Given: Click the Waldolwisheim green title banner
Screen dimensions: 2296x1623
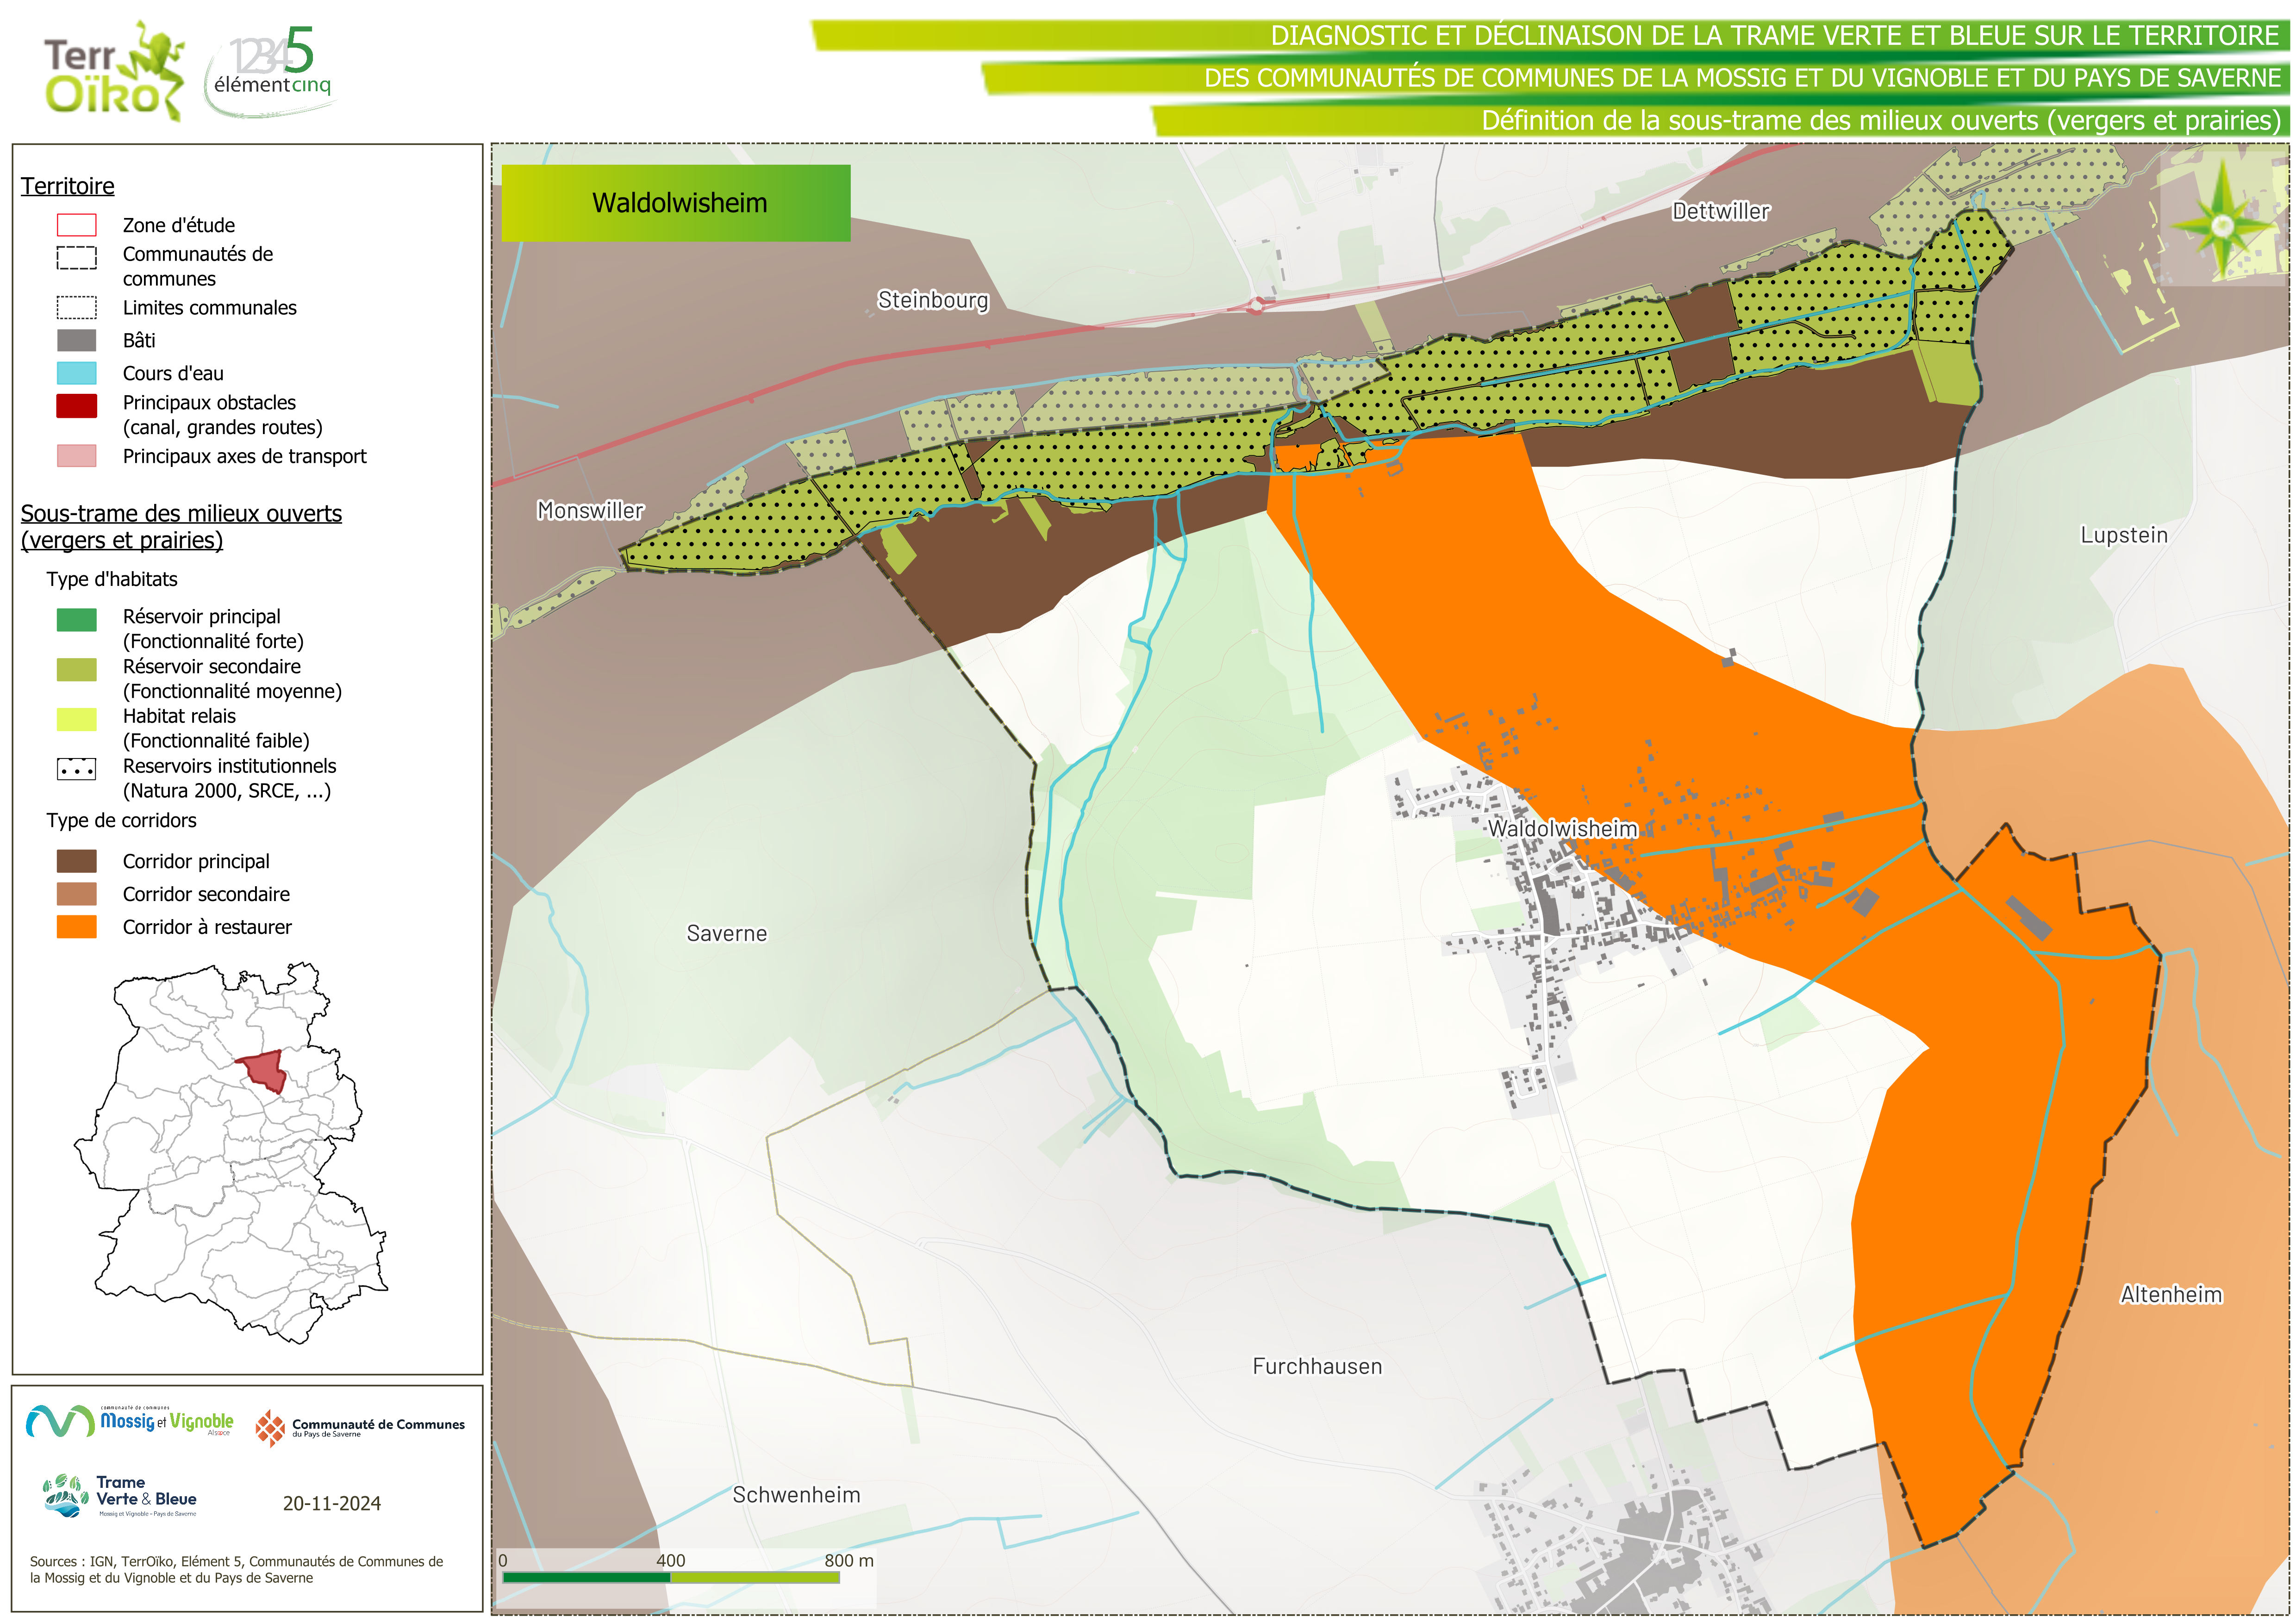Looking at the screenshot, I should tap(676, 203).
